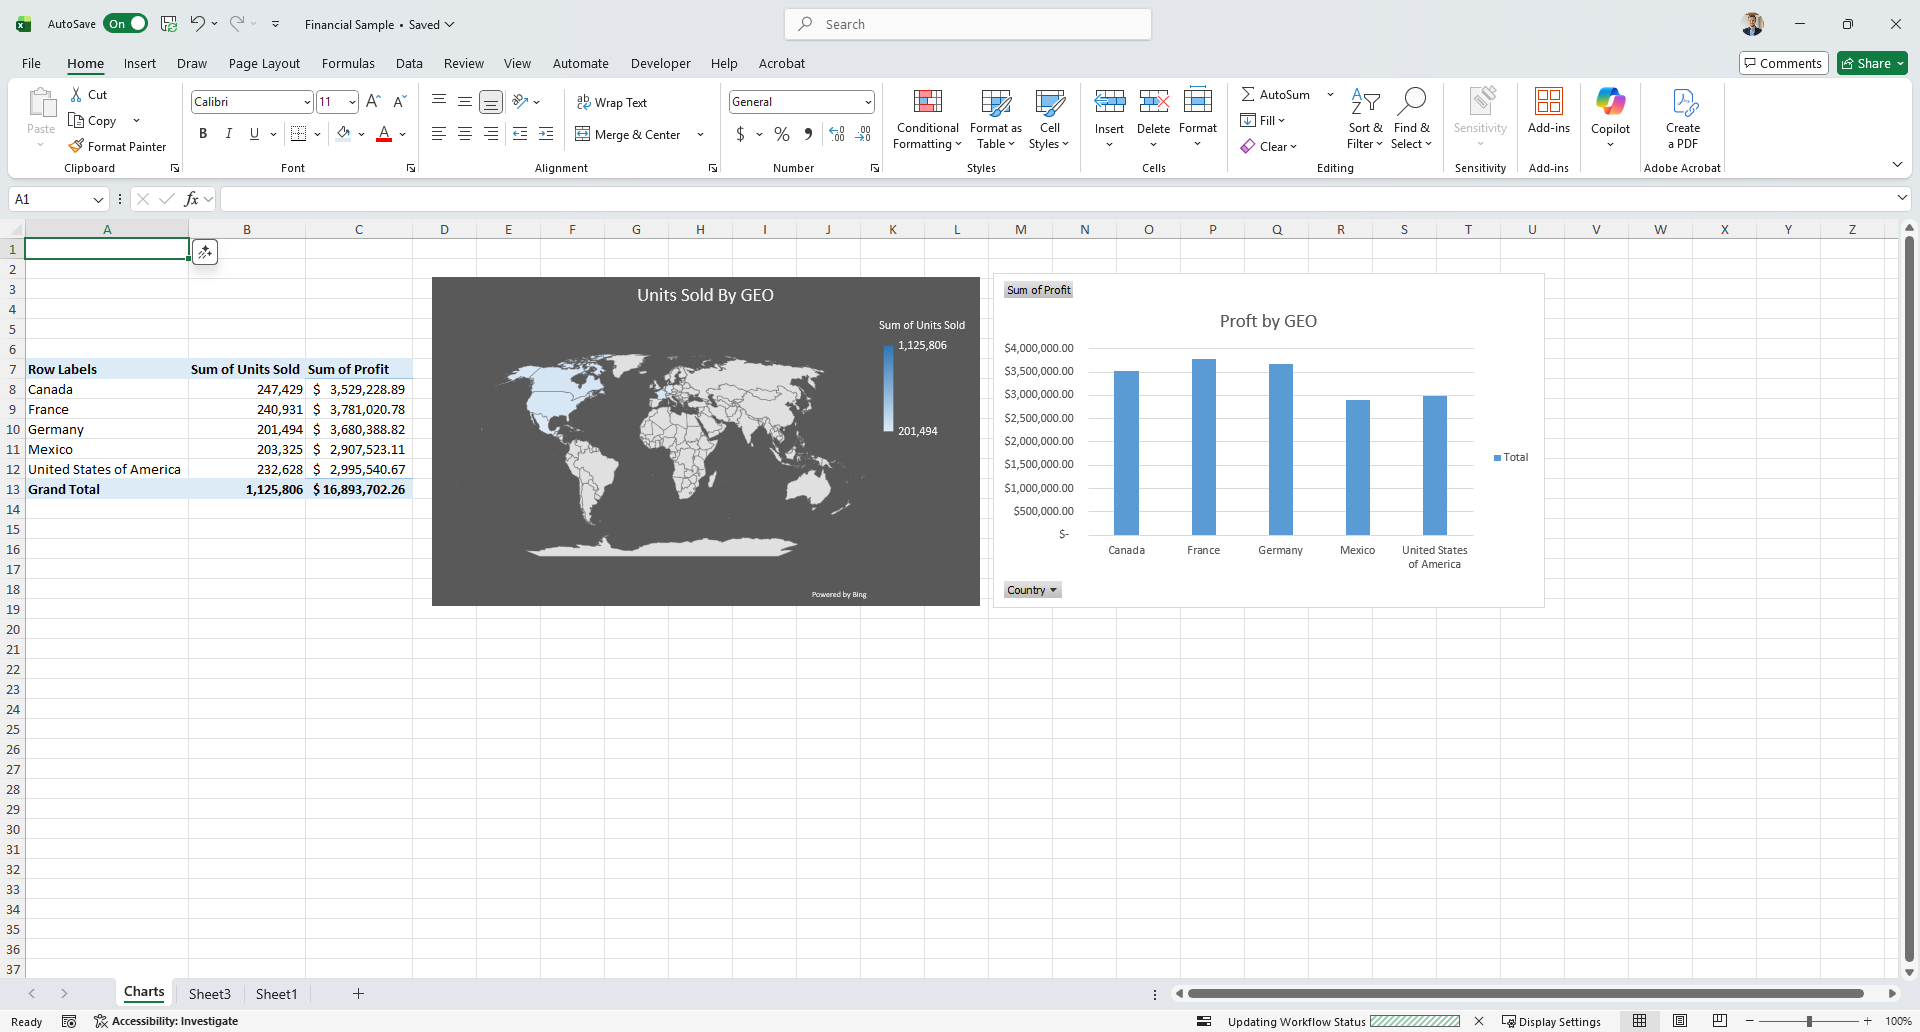Image resolution: width=1920 pixels, height=1032 pixels.
Task: Toggle Bold formatting on
Action: pos(203,134)
